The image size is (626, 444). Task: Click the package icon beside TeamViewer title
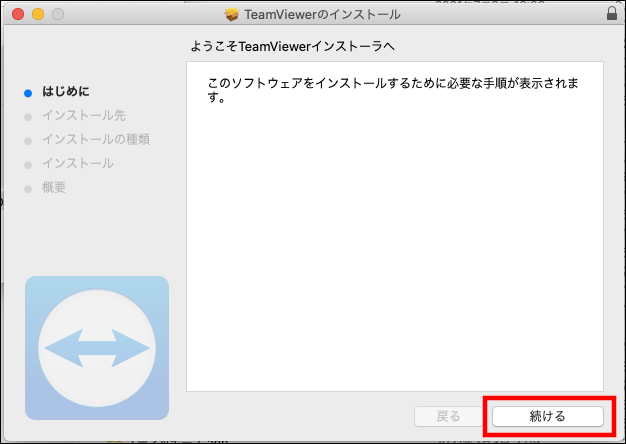232,14
